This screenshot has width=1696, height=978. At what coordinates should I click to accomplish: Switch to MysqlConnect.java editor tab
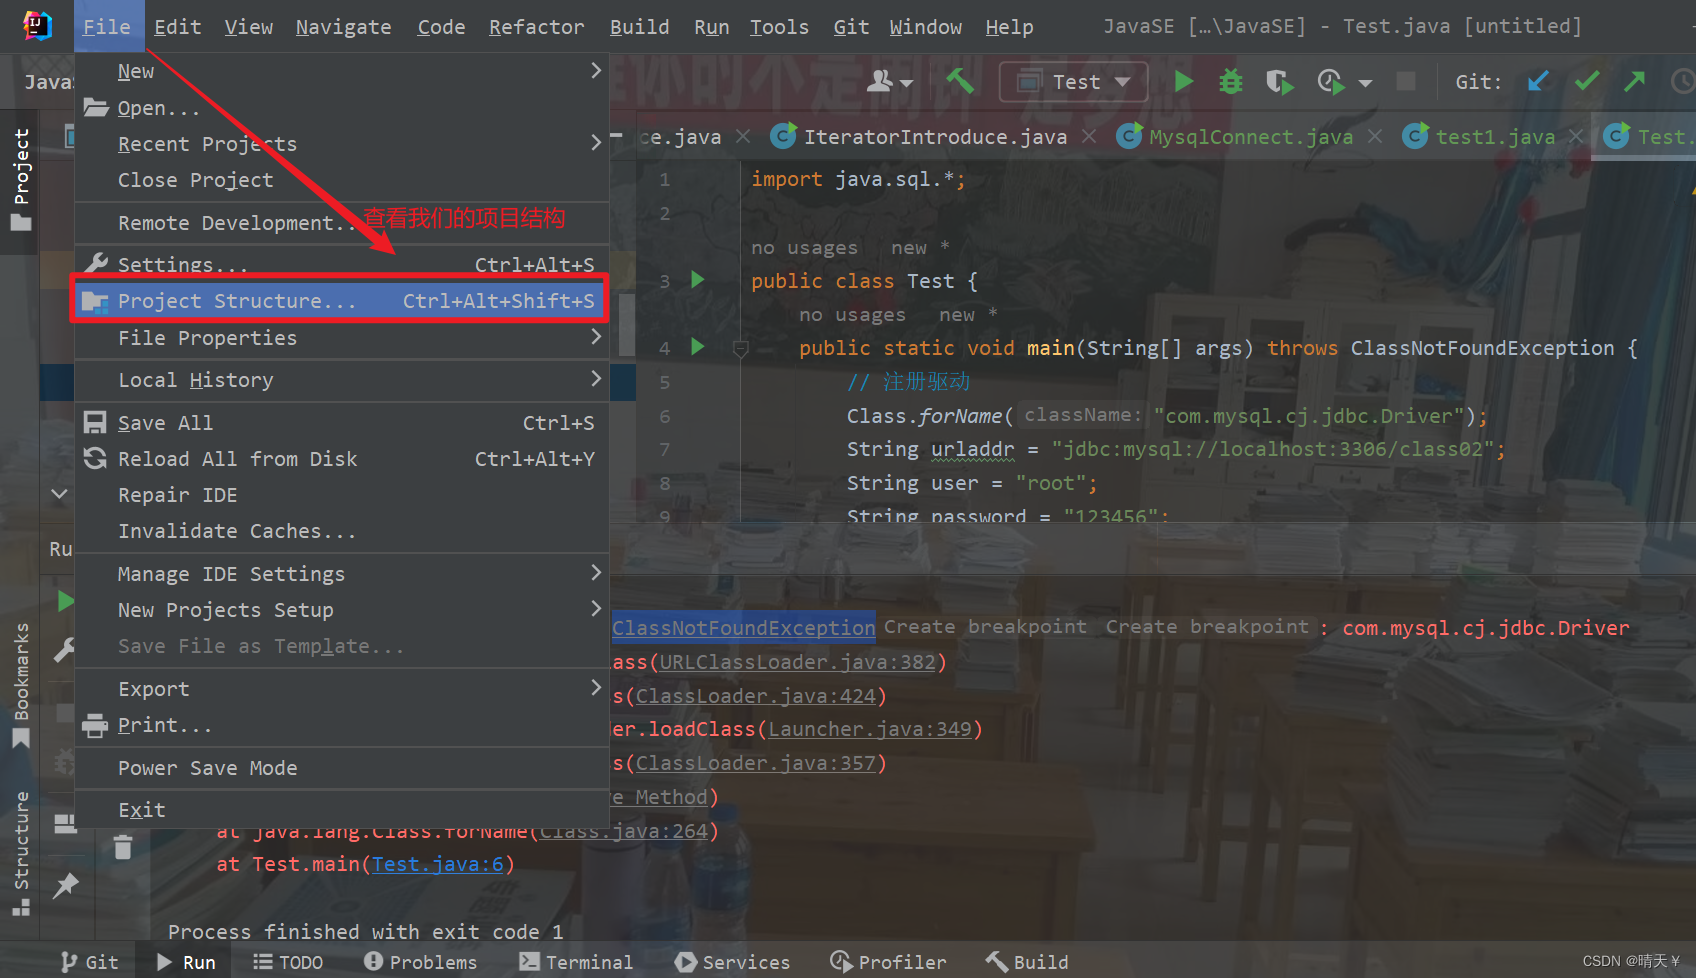point(1250,136)
